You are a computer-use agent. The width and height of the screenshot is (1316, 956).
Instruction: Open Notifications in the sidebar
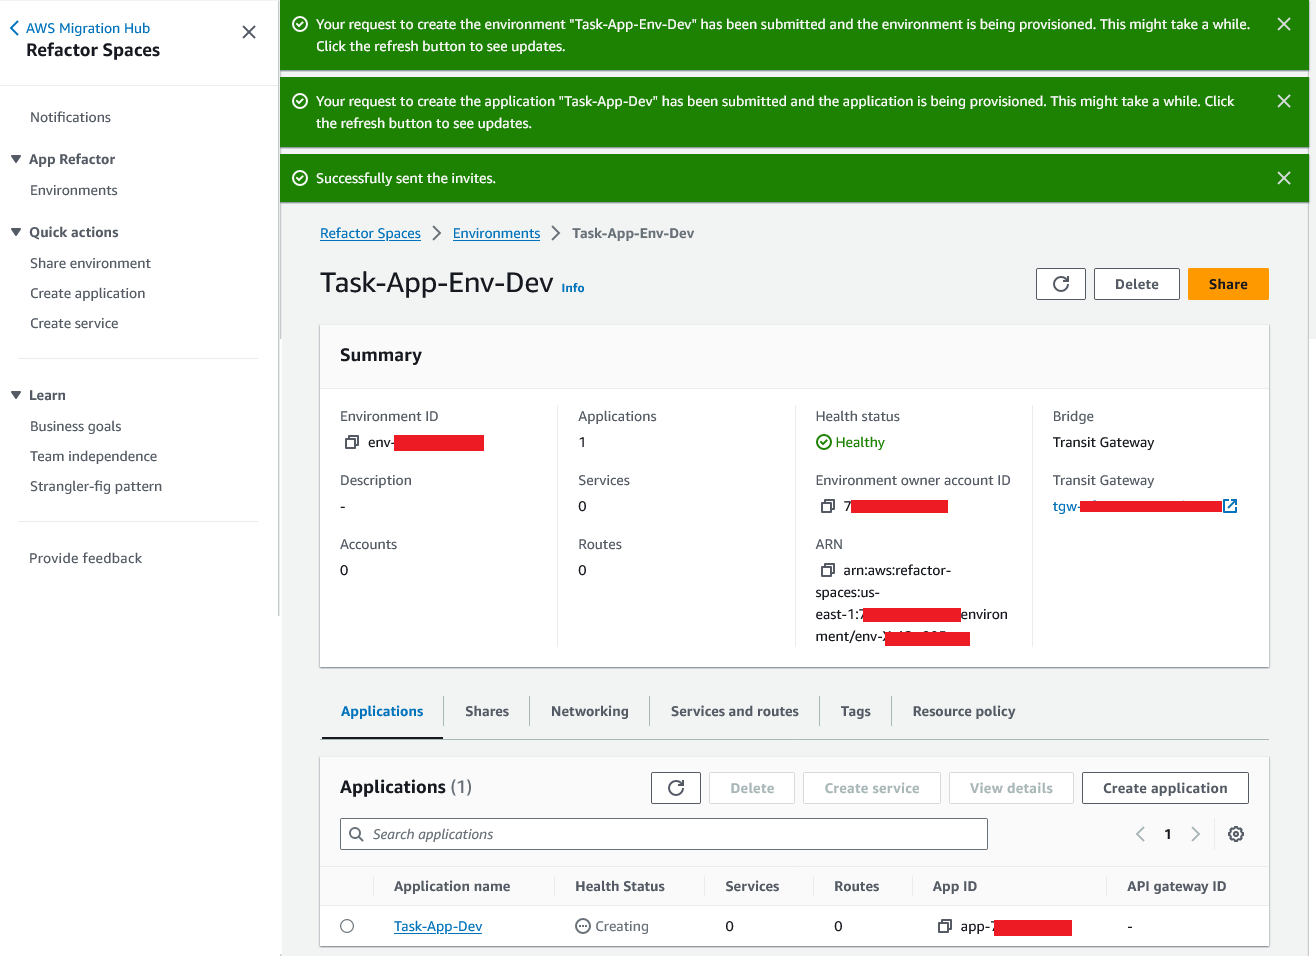tap(70, 117)
